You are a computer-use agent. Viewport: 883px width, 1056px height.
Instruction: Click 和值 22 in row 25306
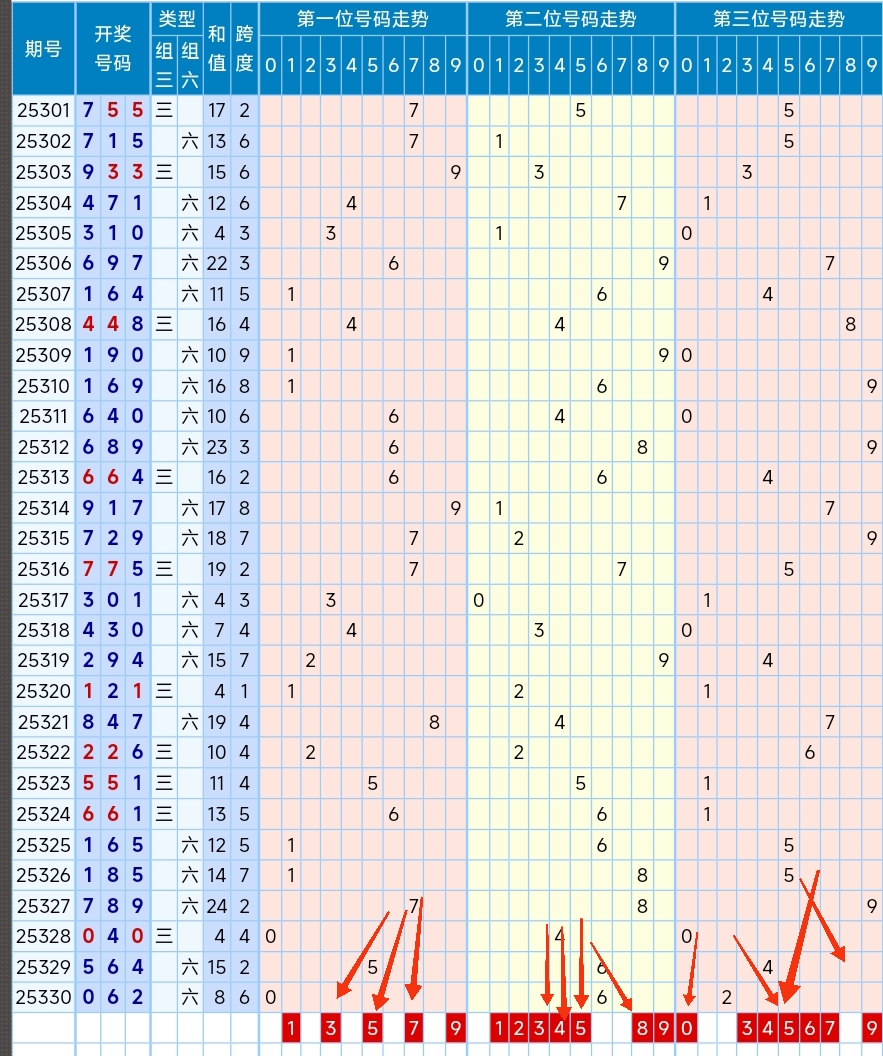click(x=217, y=263)
